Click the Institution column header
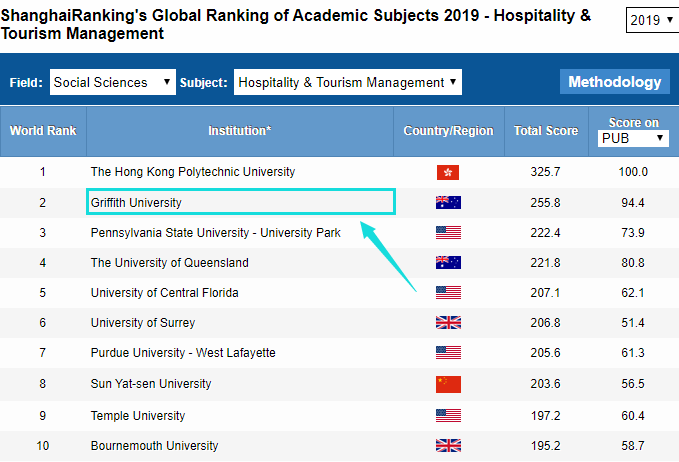679x462 pixels. [239, 131]
